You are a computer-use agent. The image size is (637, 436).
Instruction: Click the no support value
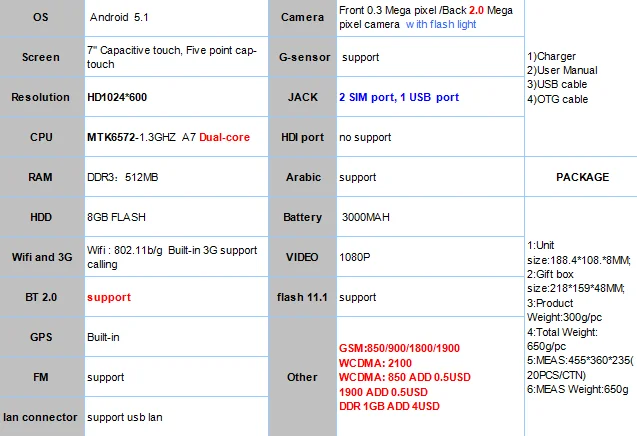(365, 137)
